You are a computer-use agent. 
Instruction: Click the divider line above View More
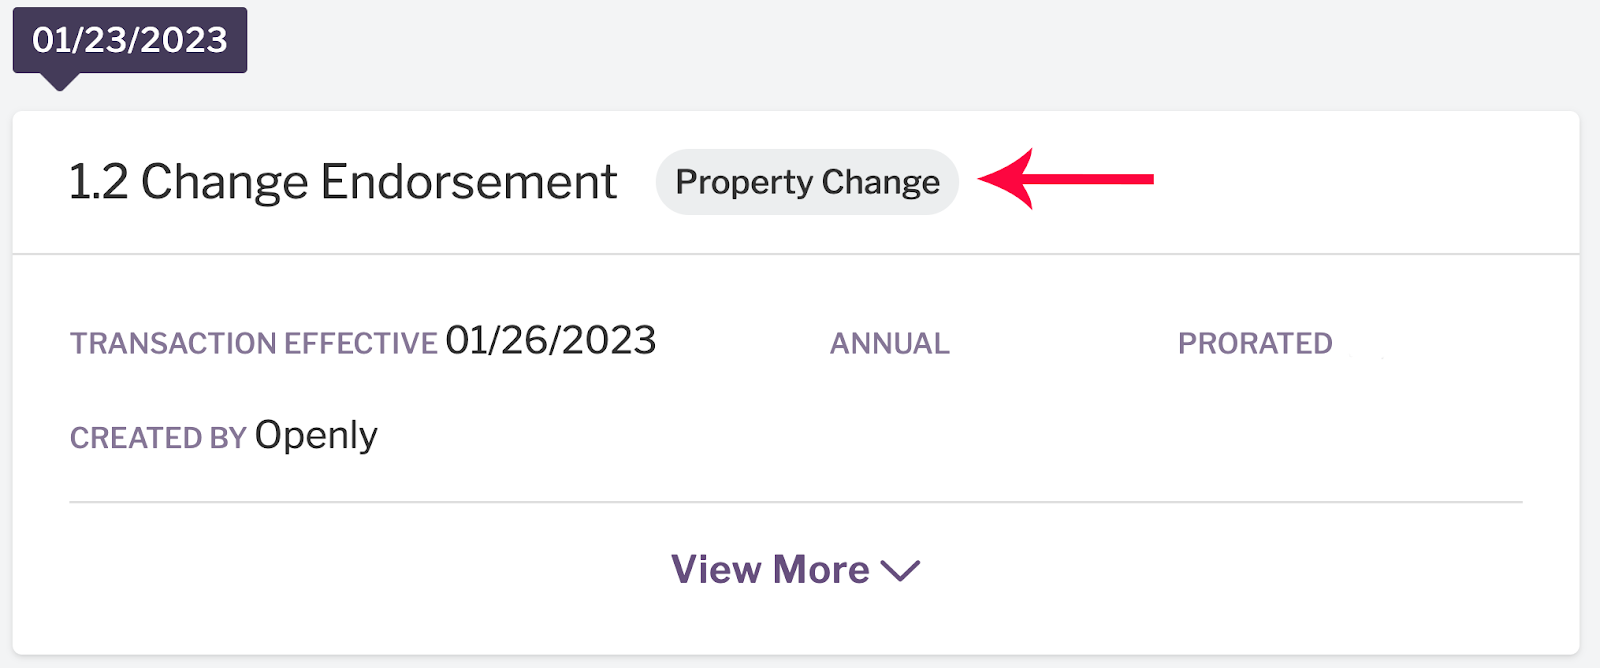tap(796, 502)
